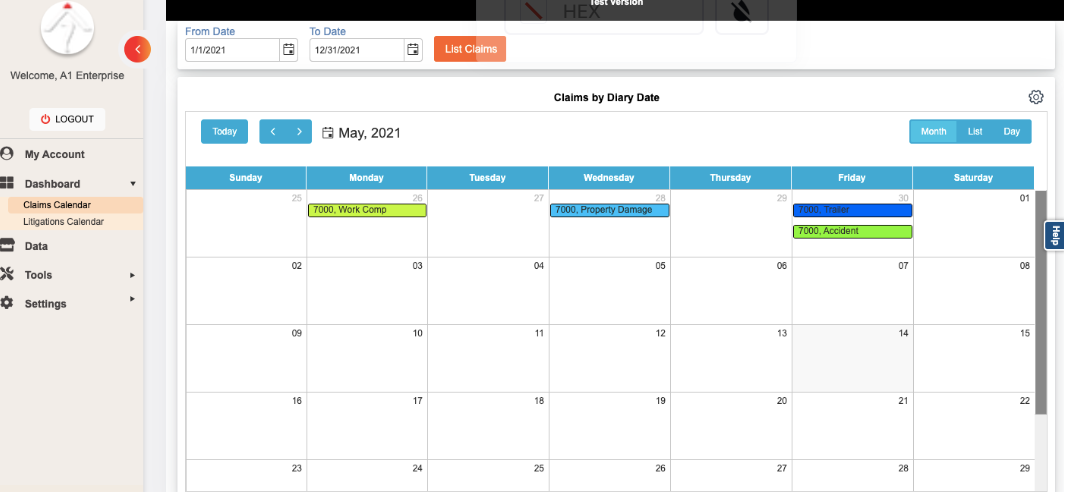The height and width of the screenshot is (492, 1066).
Task: Open the blue 7000, Trailer claim event
Action: (852, 210)
